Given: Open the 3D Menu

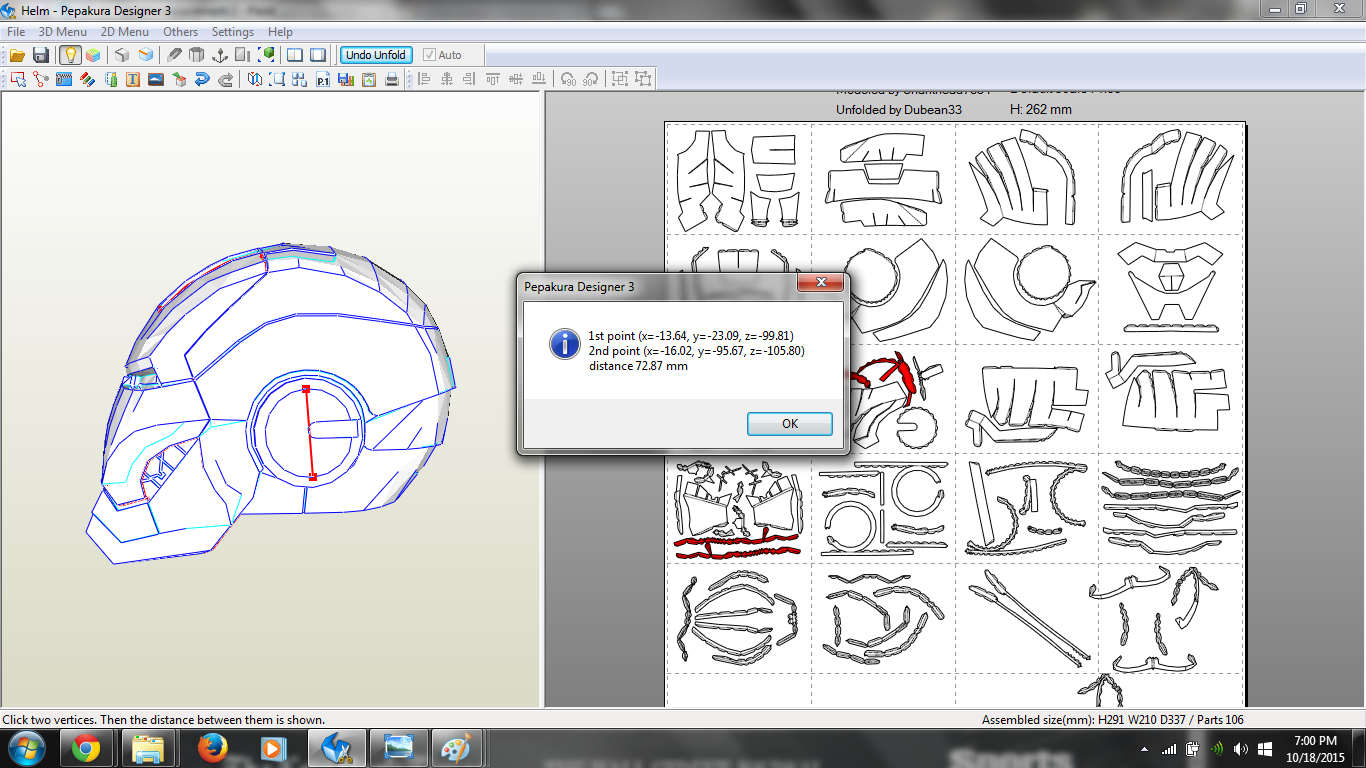Looking at the screenshot, I should point(63,32).
